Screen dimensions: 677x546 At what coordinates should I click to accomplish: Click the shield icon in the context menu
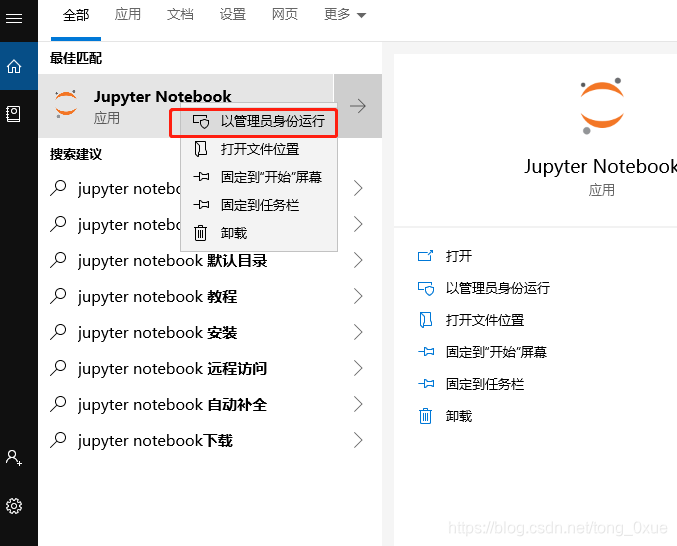pos(201,122)
